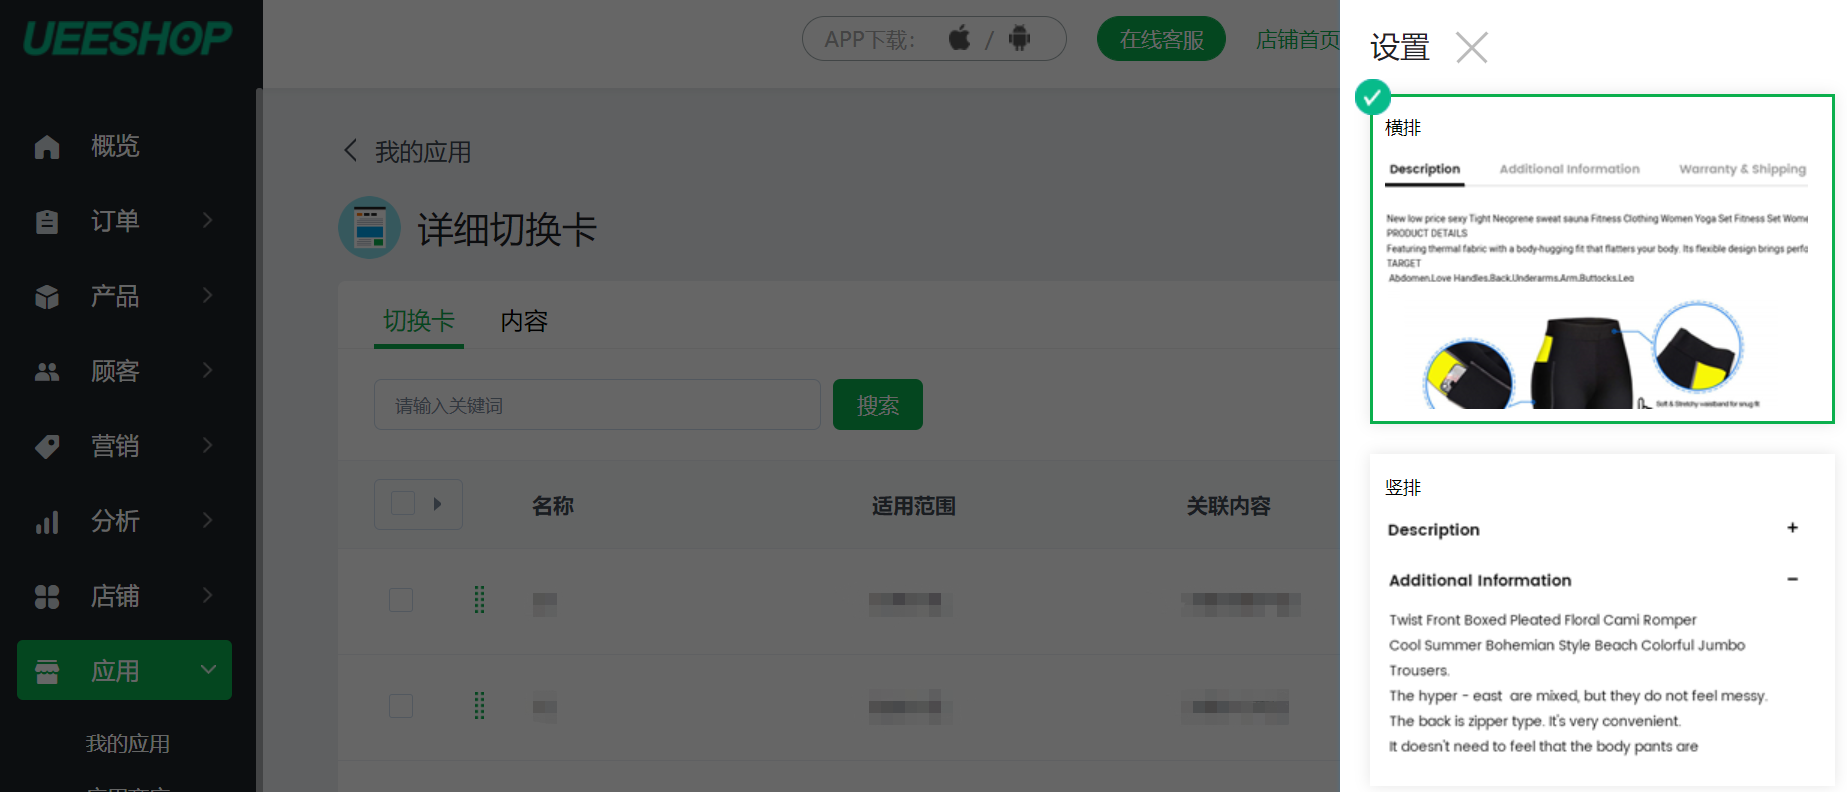The height and width of the screenshot is (792, 1847).
Task: Click the Android app download icon
Action: tap(1019, 39)
